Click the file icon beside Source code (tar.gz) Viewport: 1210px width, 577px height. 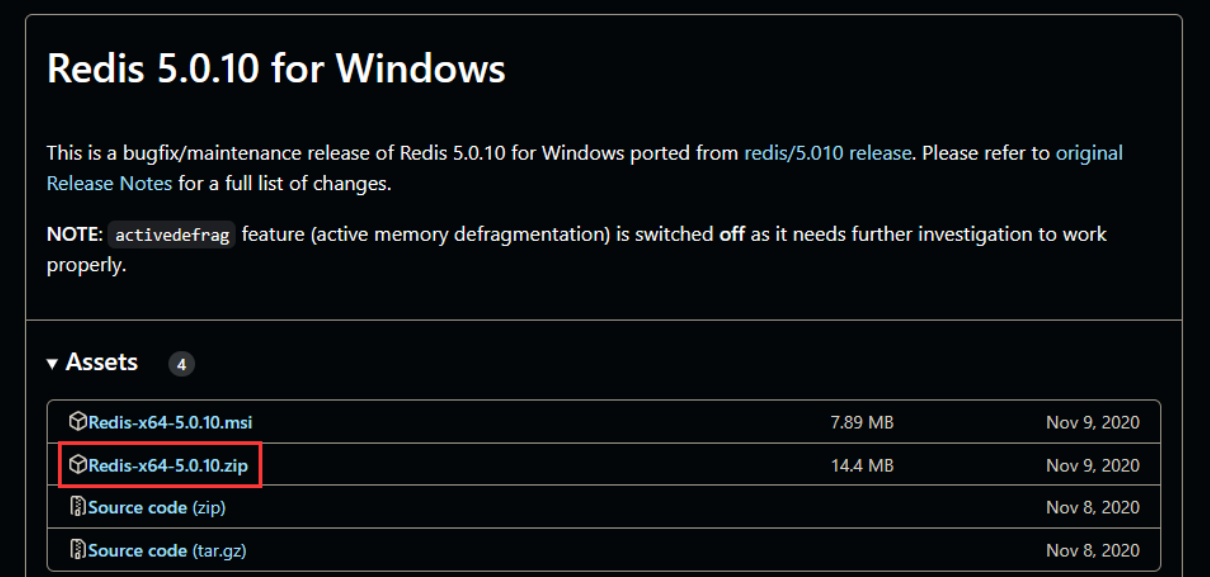tap(77, 550)
